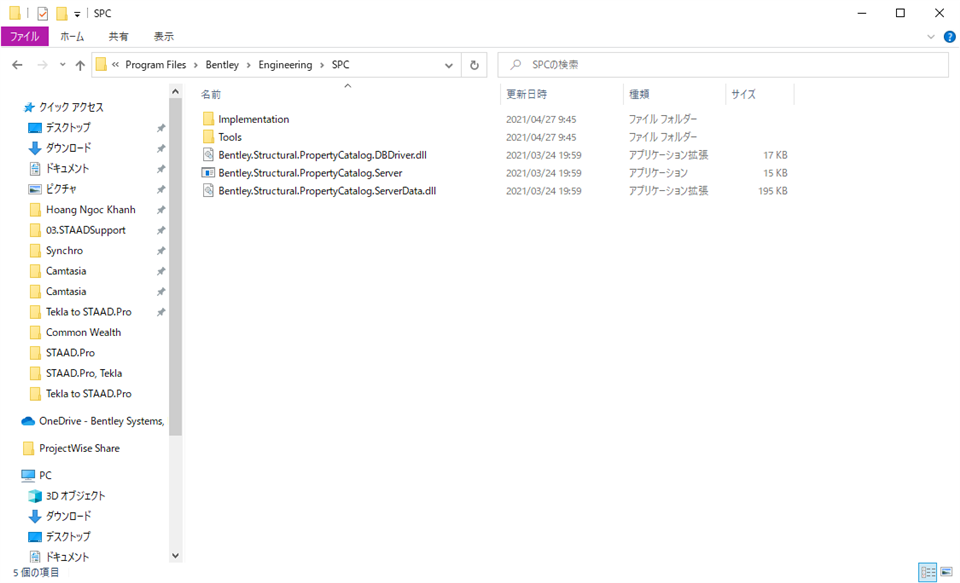Click the Back navigation arrow
Image resolution: width=960 pixels, height=583 pixels.
(x=17, y=65)
